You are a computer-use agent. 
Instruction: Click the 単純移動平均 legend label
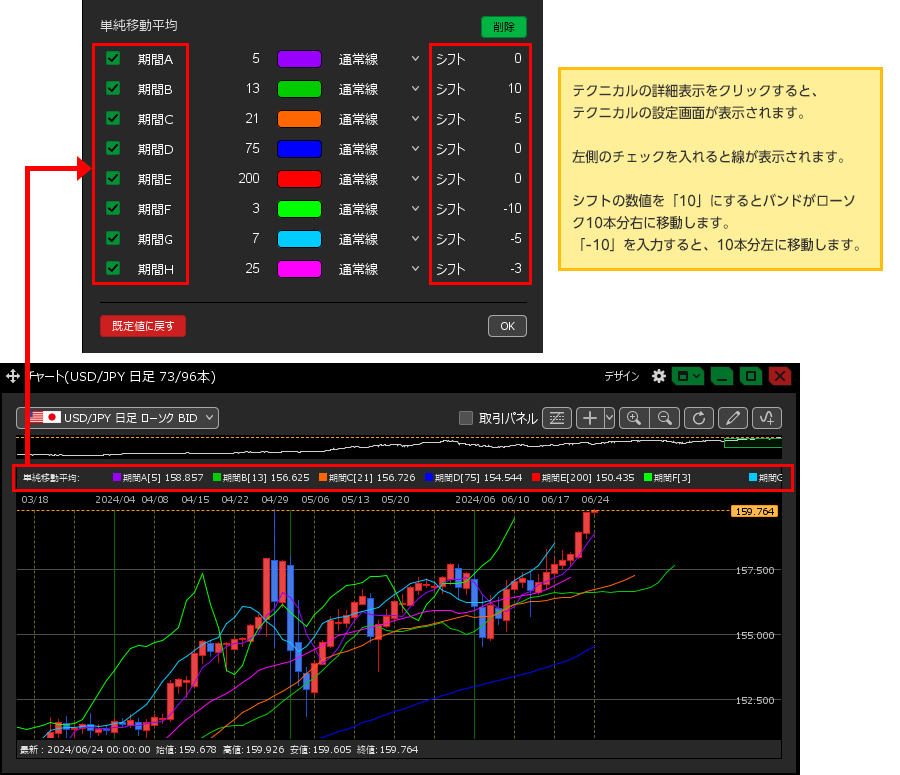[51, 478]
